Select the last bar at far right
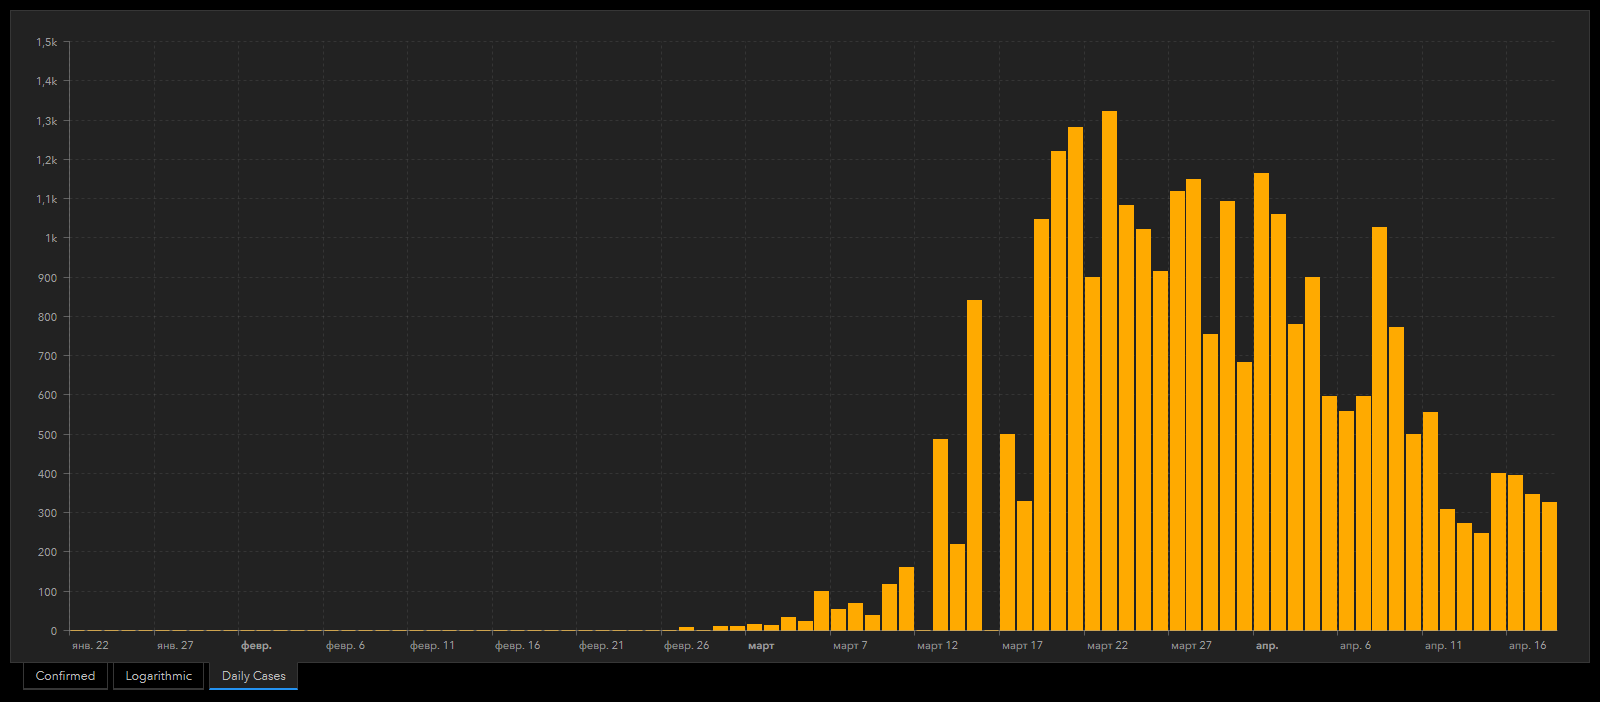 tap(1549, 566)
